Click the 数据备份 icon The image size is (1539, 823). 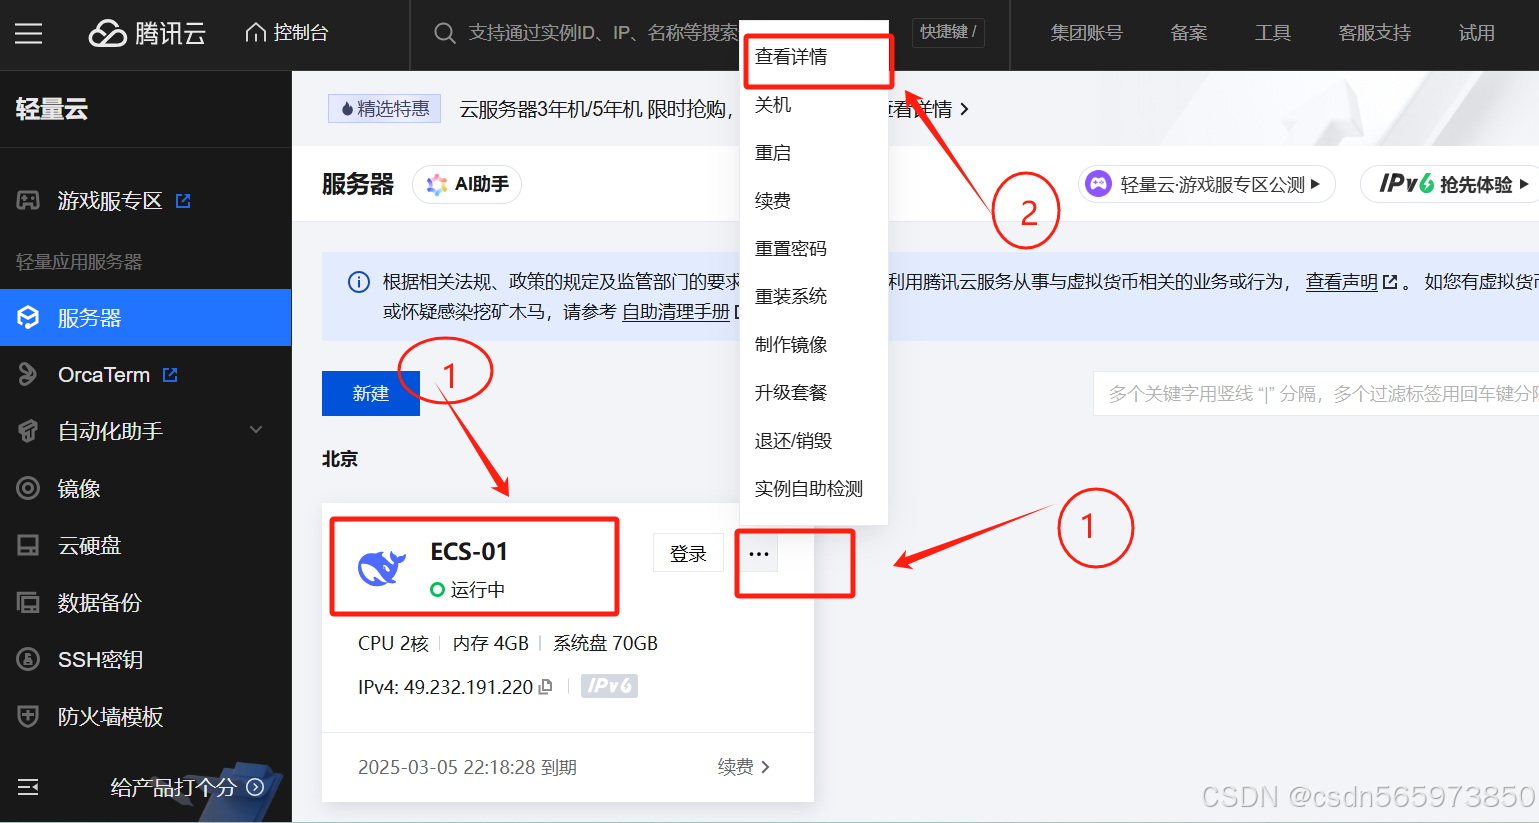(x=28, y=603)
